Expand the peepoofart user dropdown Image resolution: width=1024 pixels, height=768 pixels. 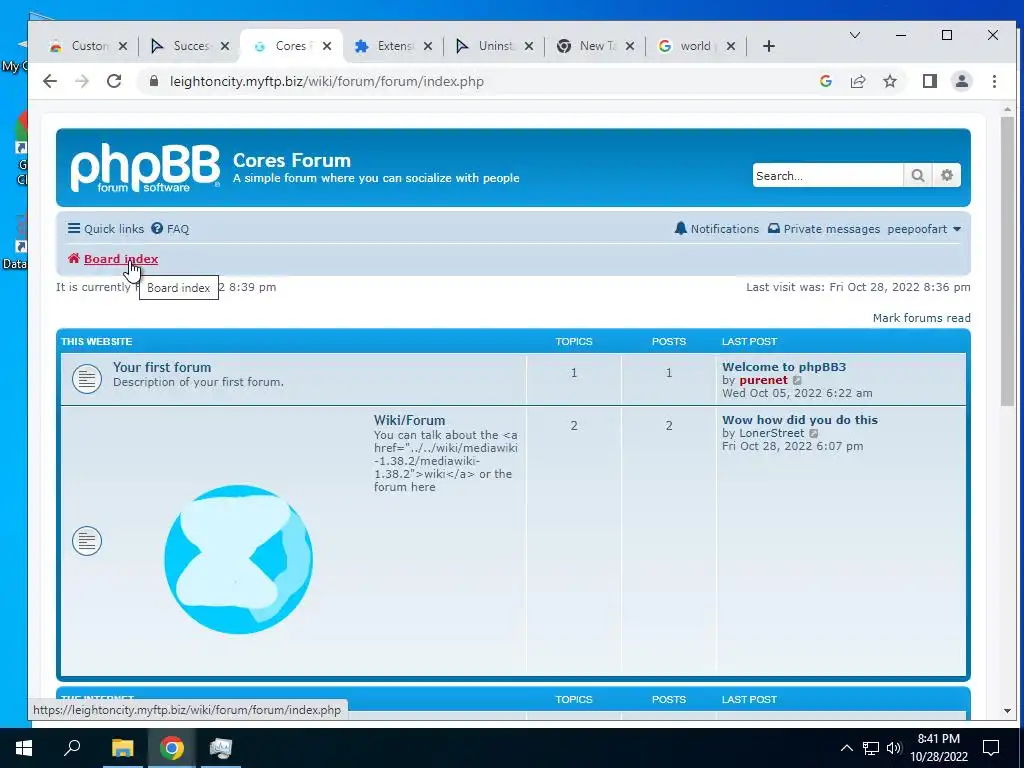(924, 229)
